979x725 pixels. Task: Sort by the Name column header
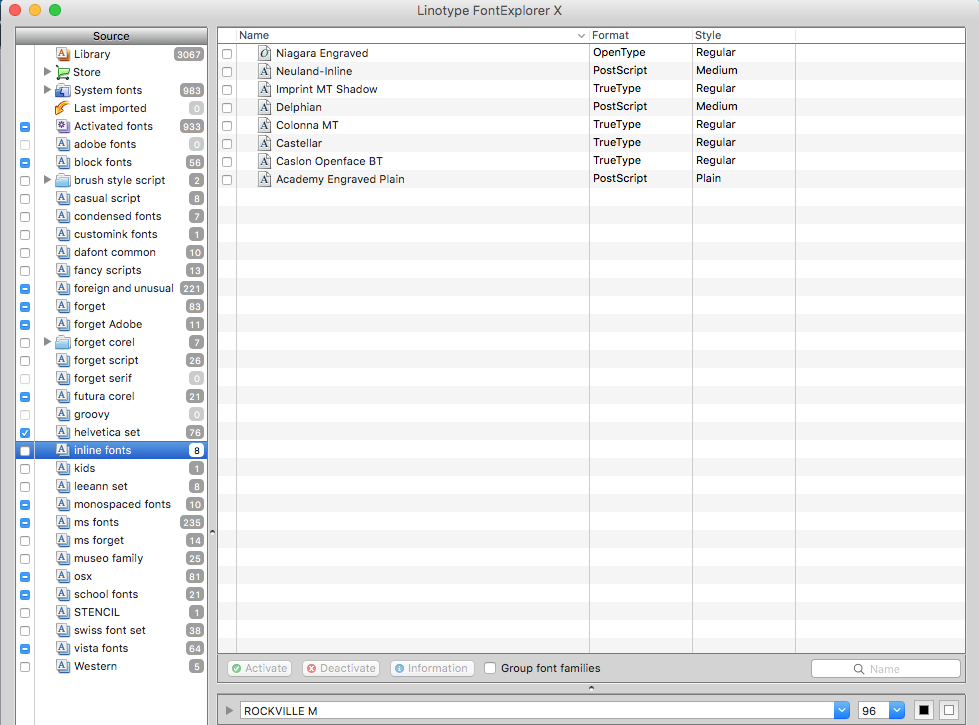tap(413, 36)
